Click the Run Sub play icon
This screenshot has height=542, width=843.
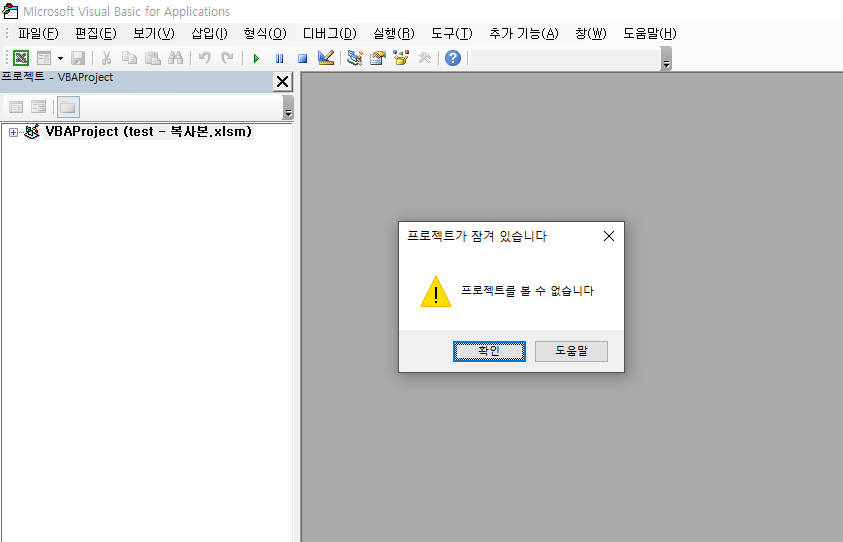256,58
